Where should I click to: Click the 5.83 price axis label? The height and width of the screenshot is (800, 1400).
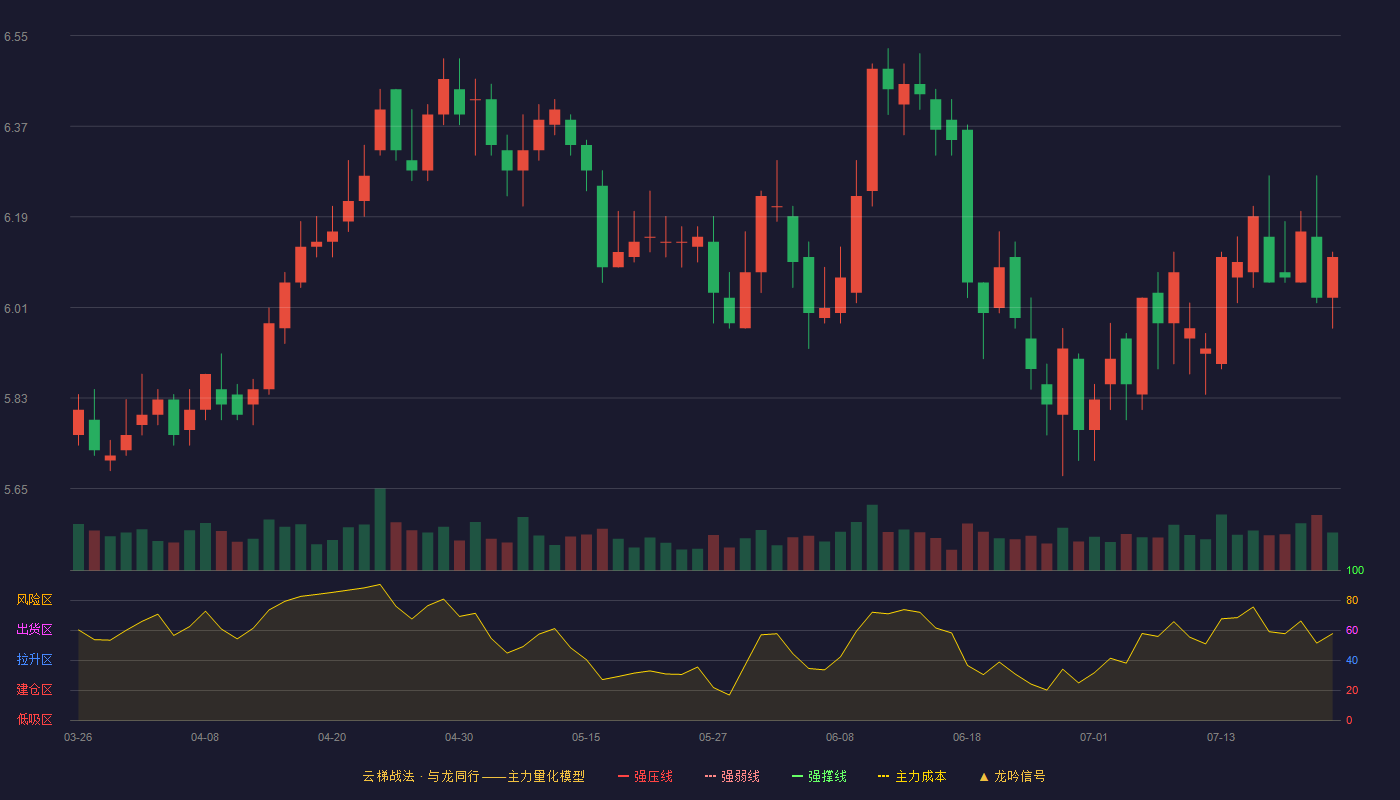pyautogui.click(x=16, y=399)
